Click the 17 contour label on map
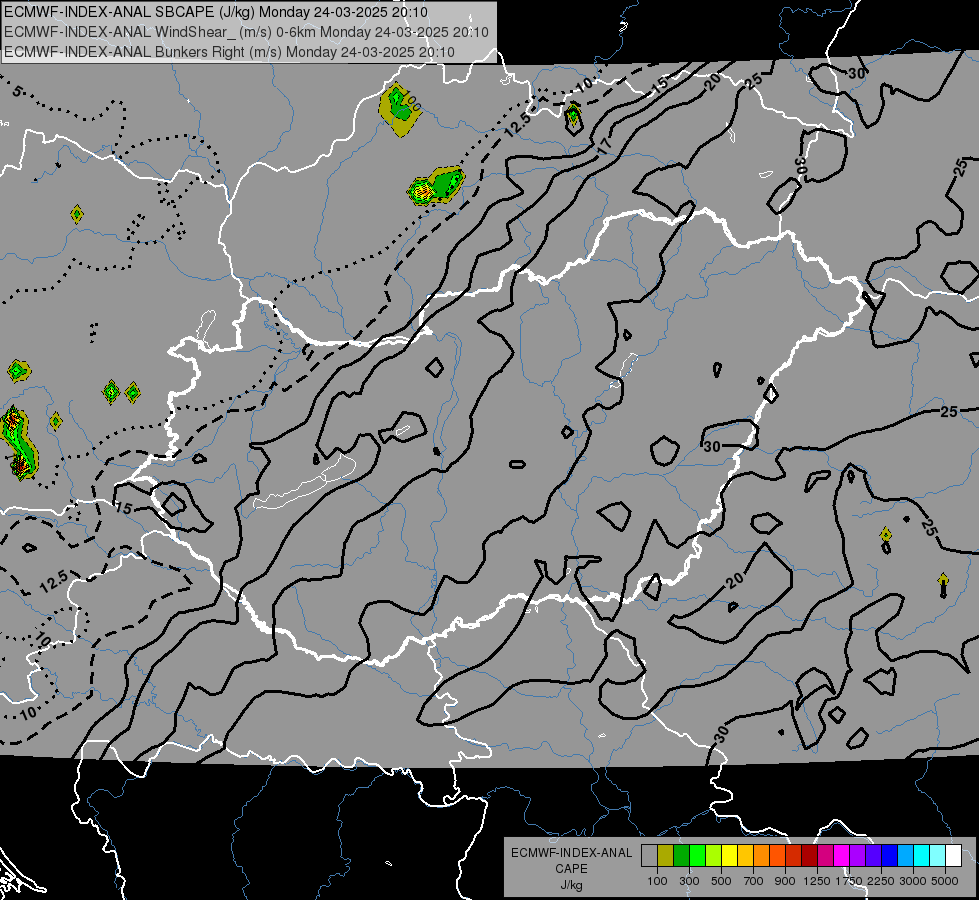Image resolution: width=979 pixels, height=900 pixels. [604, 147]
